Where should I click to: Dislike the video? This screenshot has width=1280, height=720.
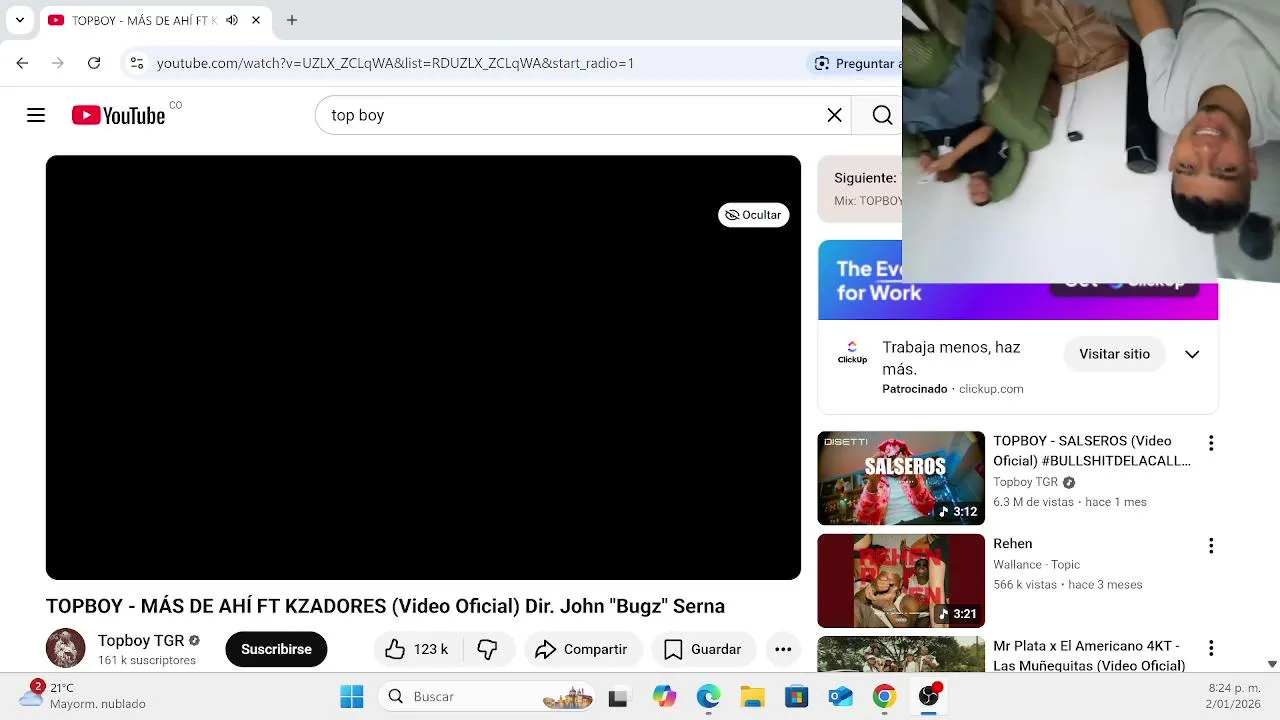click(x=487, y=649)
